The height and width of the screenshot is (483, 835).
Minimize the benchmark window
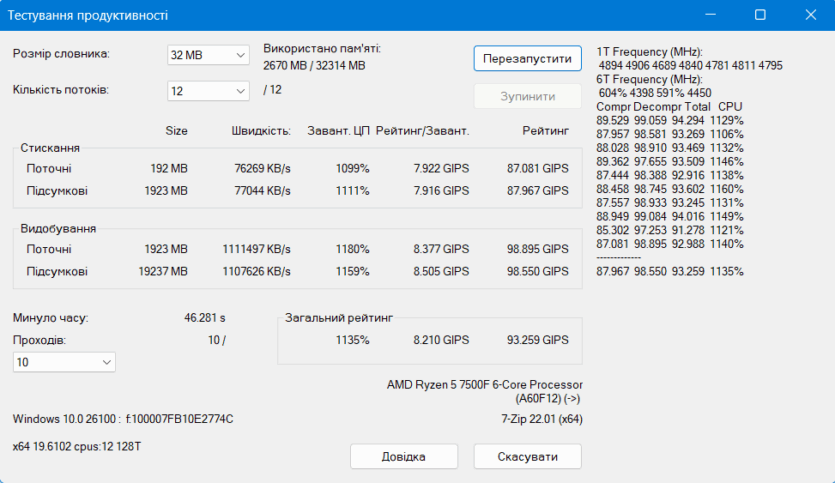(711, 15)
